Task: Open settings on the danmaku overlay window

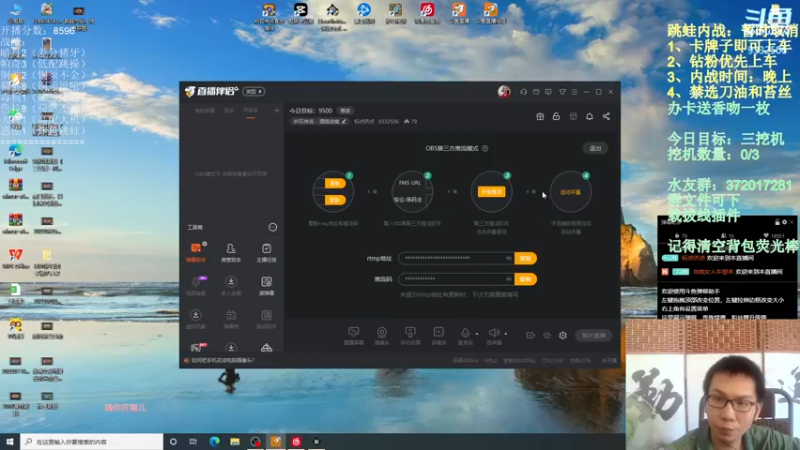Action: point(785,222)
